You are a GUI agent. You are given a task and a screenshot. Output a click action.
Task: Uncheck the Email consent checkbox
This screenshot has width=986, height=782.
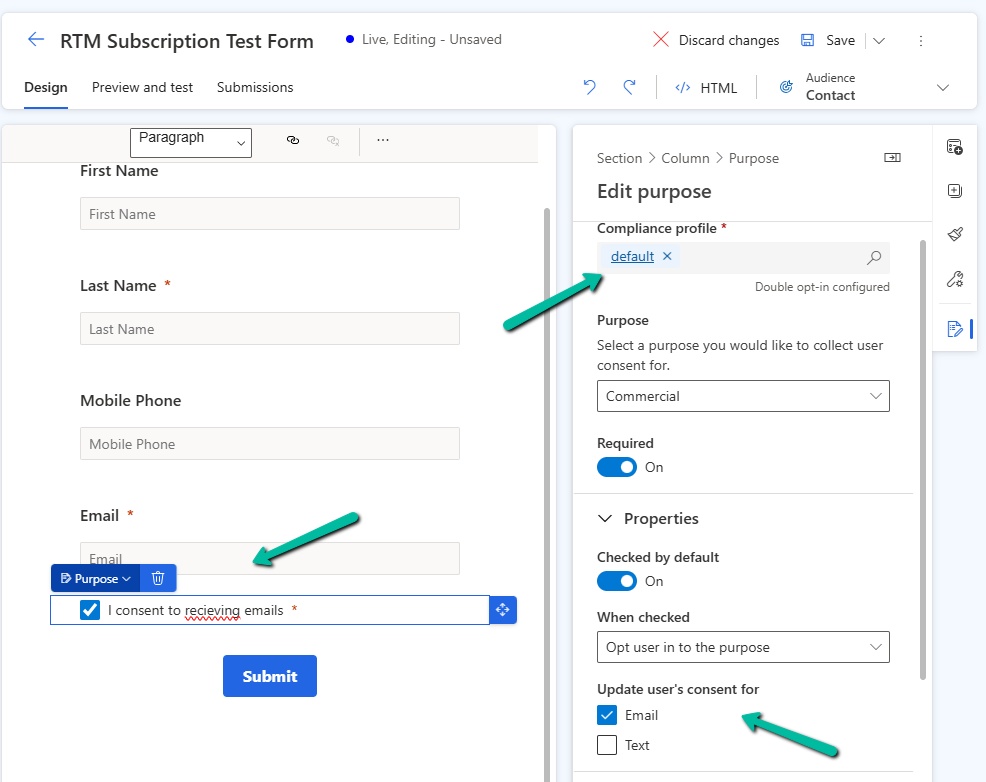pyautogui.click(x=607, y=715)
